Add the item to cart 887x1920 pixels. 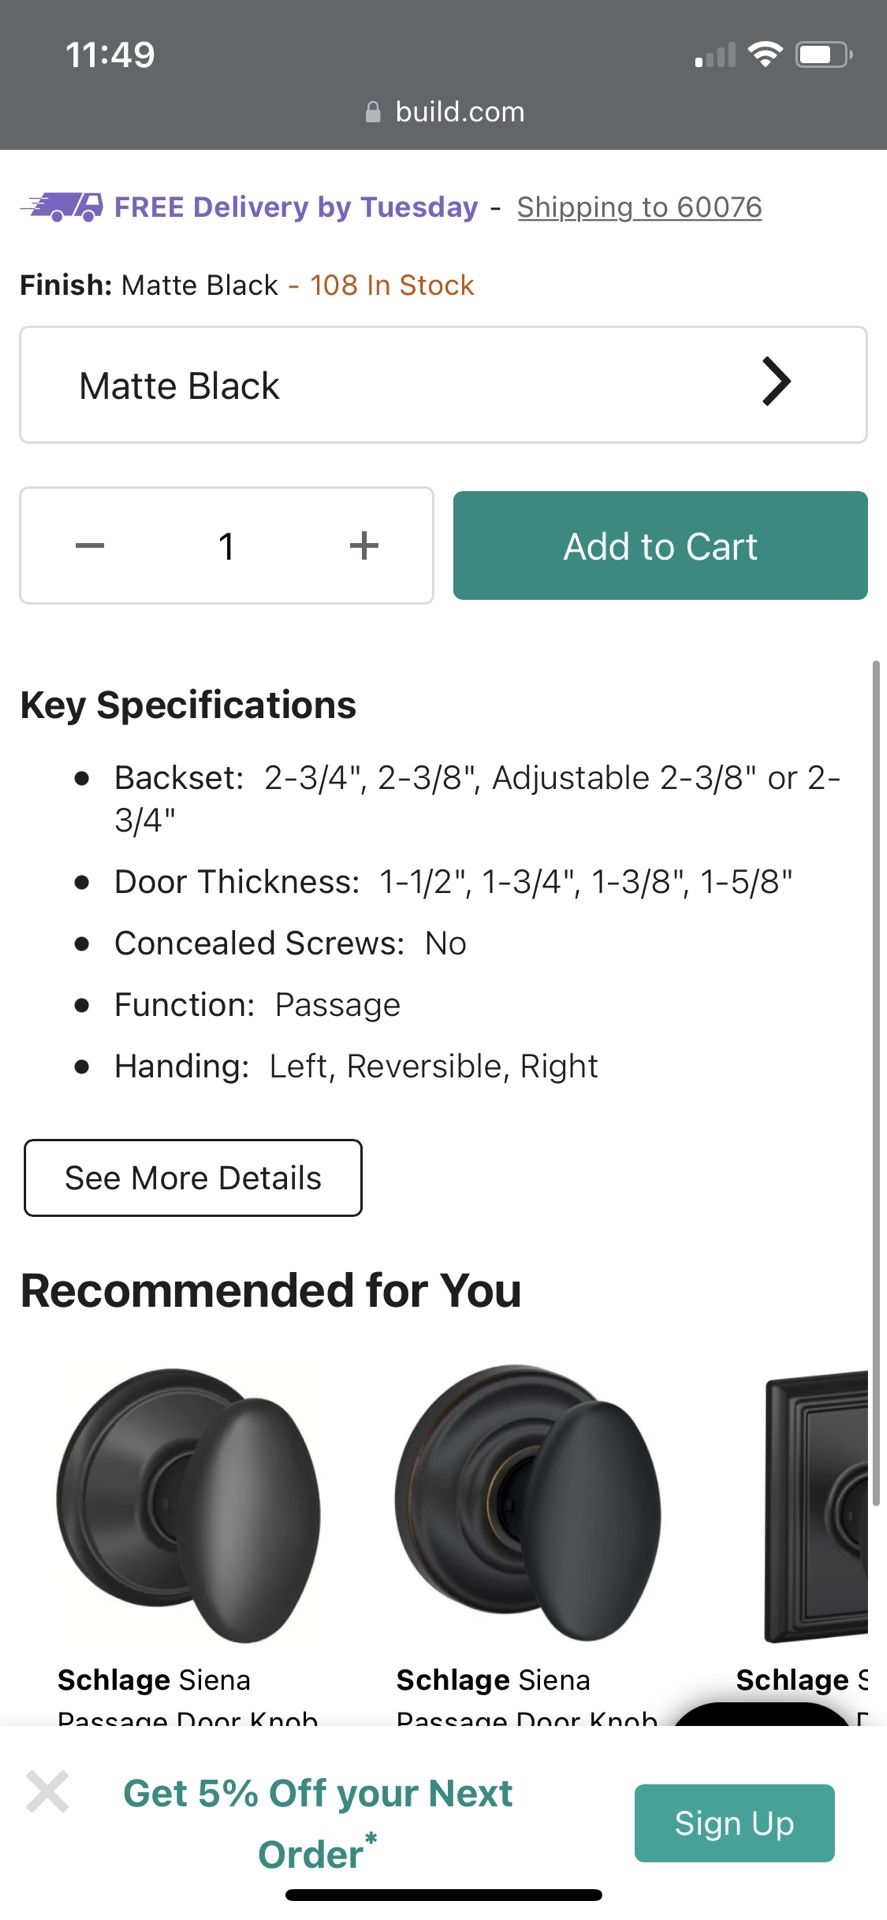click(x=660, y=546)
